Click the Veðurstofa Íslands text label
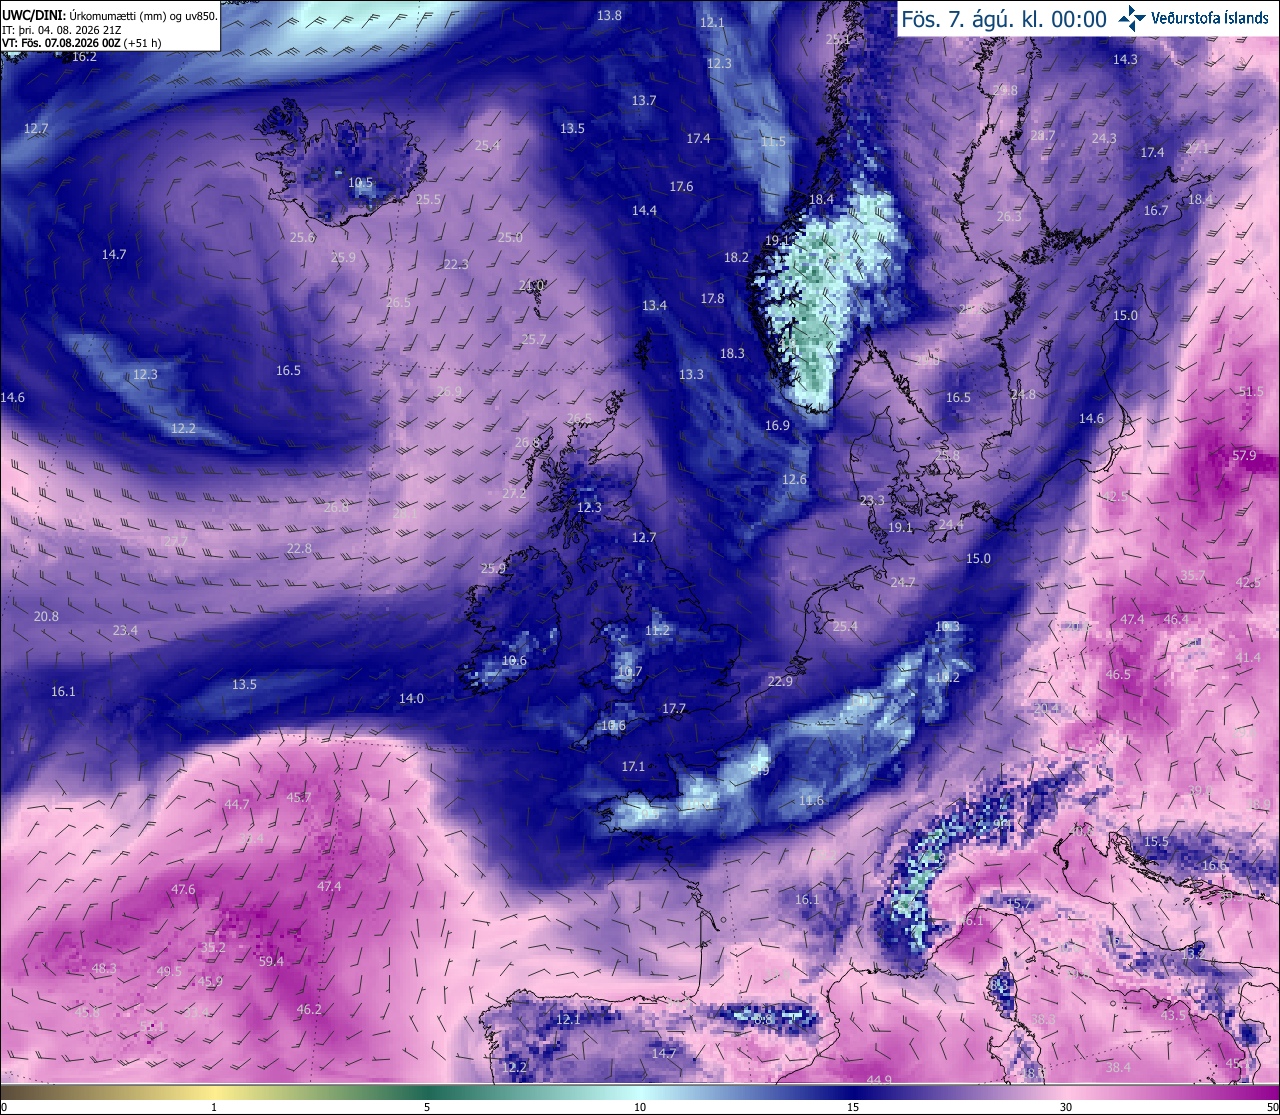Screen dimensions: 1280x1115 pyautogui.click(x=1210, y=18)
